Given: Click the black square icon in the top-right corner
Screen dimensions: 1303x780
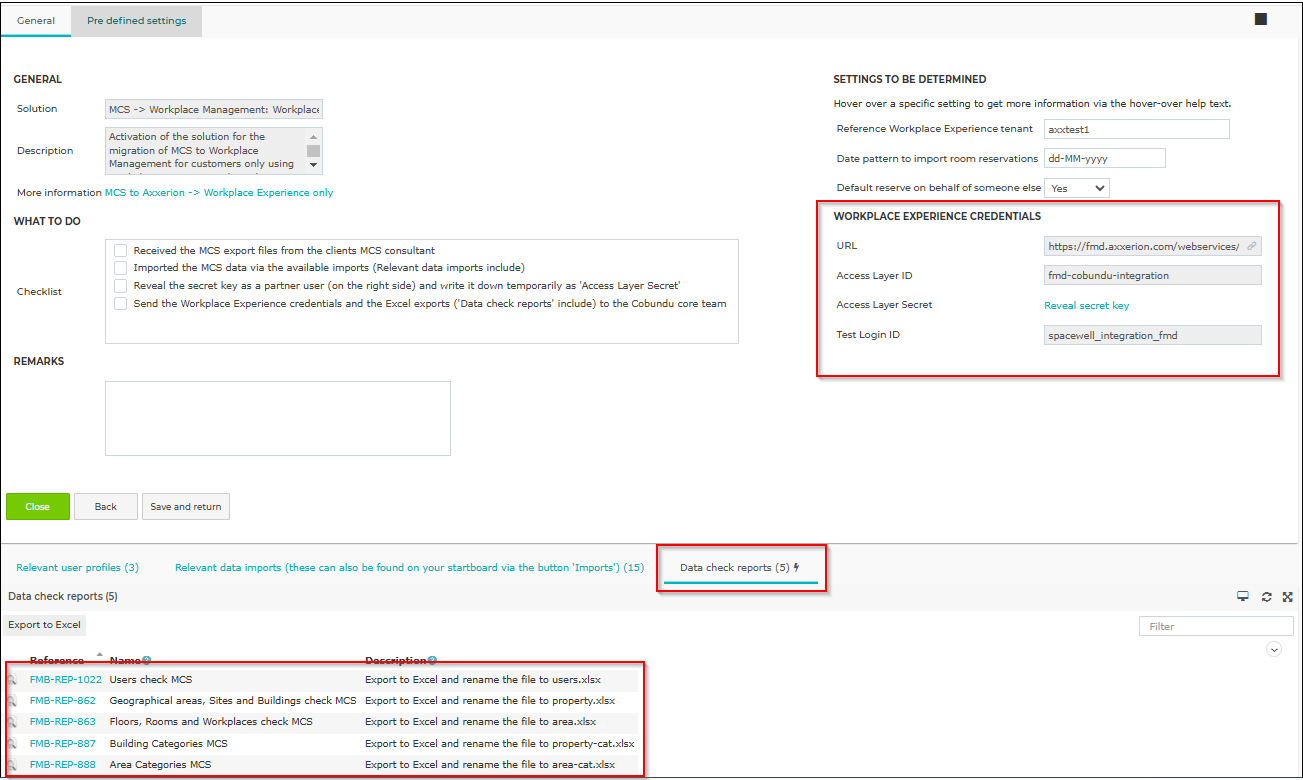Looking at the screenshot, I should pyautogui.click(x=1261, y=19).
